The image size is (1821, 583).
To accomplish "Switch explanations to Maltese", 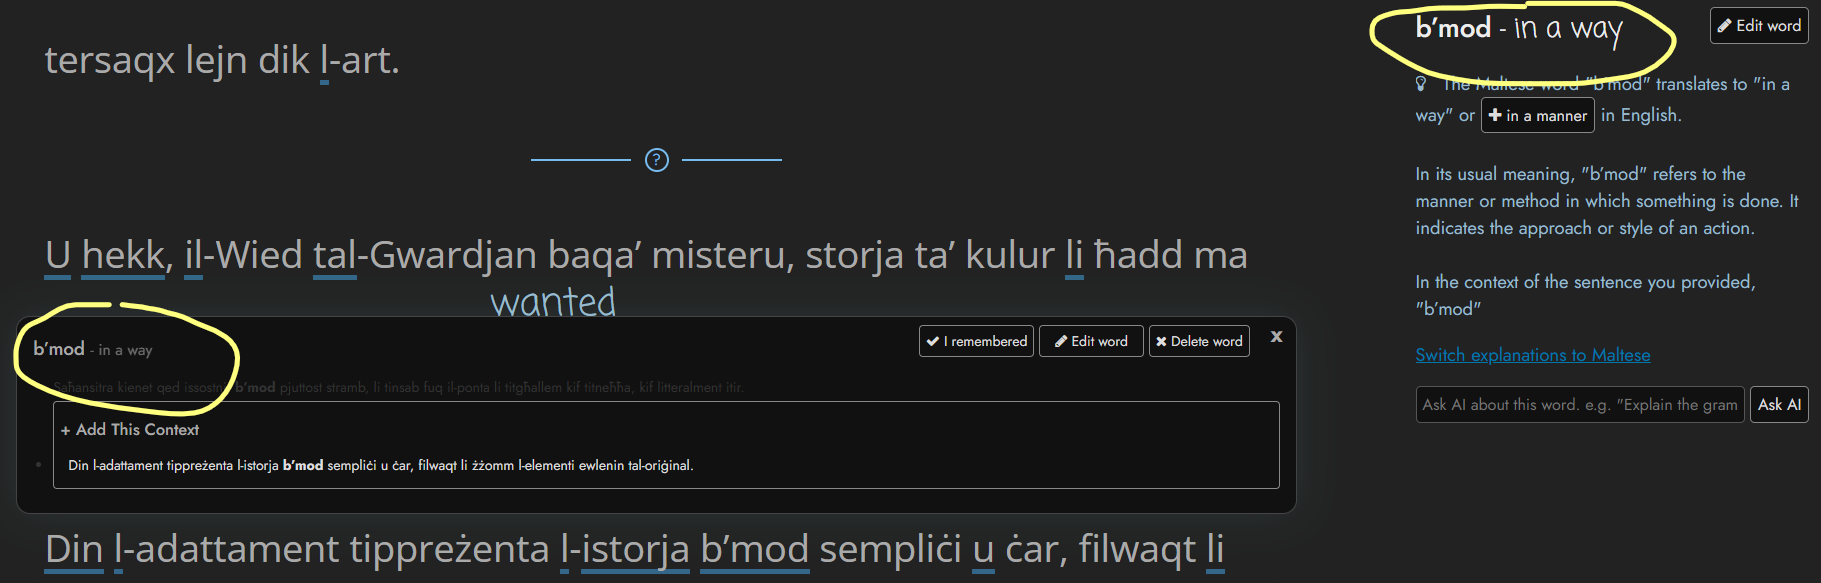I will click(x=1532, y=355).
